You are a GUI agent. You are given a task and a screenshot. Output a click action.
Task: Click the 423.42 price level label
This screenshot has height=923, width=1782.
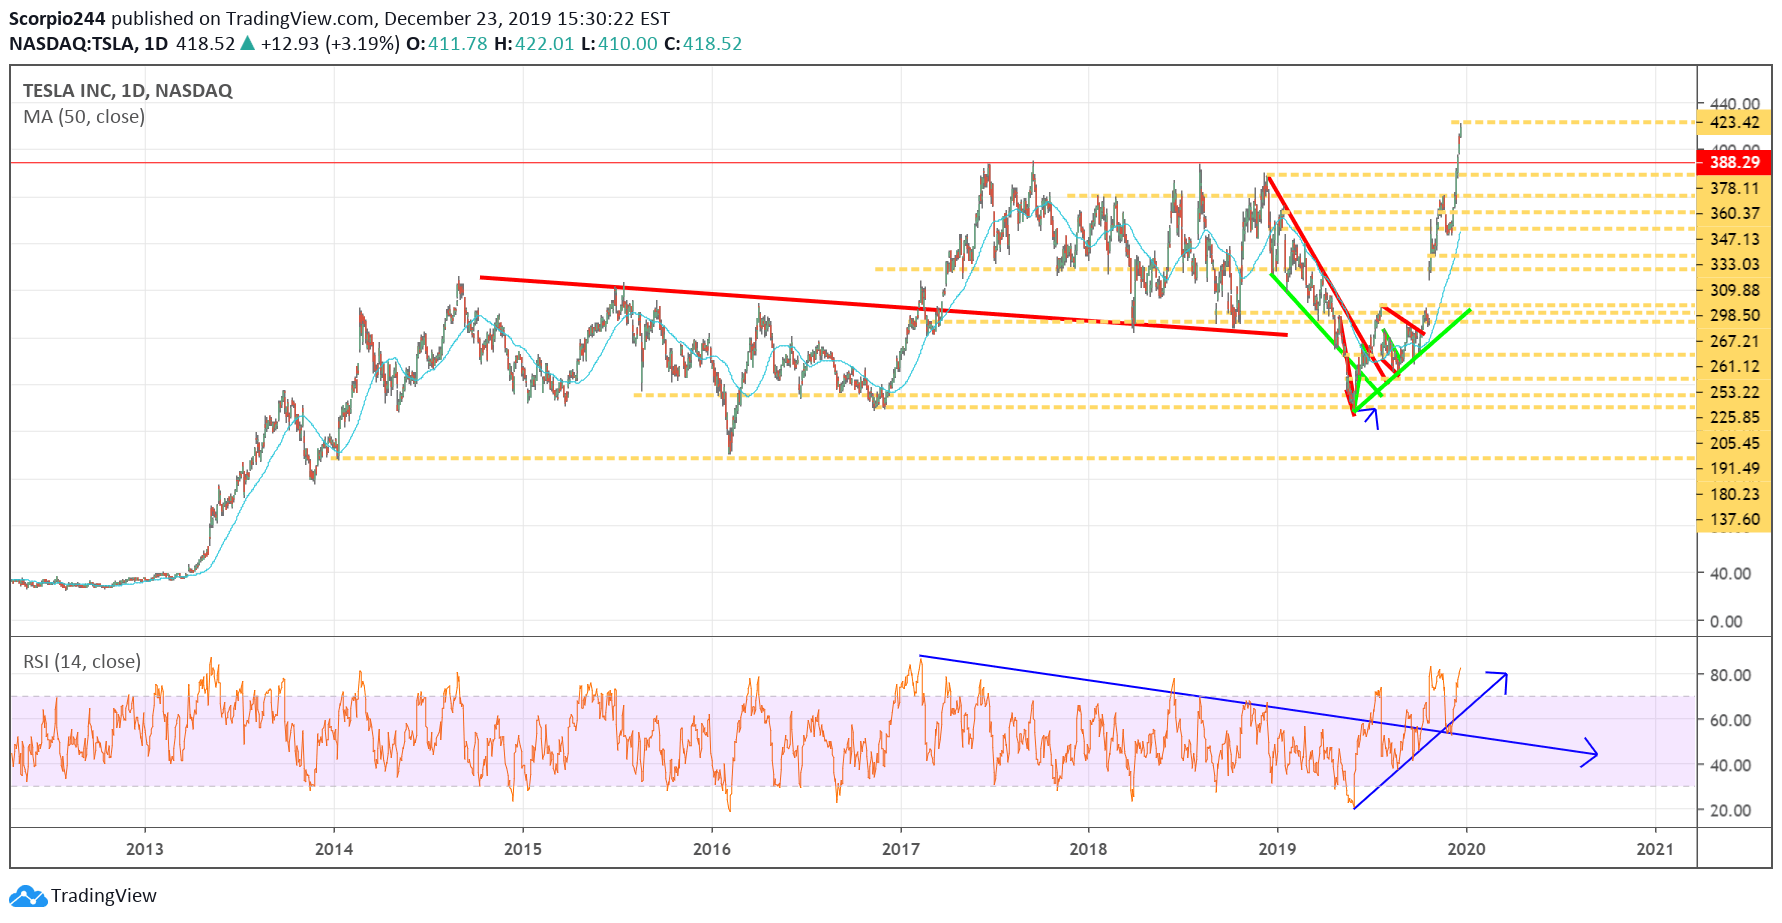[x=1734, y=122]
